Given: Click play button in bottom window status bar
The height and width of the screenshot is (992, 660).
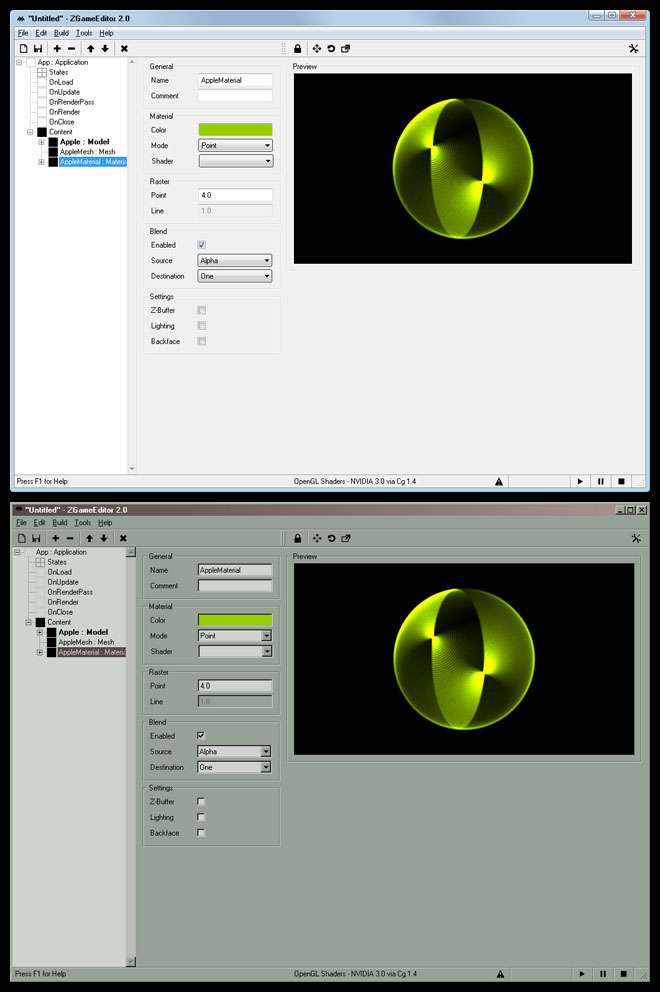Looking at the screenshot, I should pyautogui.click(x=582, y=974).
